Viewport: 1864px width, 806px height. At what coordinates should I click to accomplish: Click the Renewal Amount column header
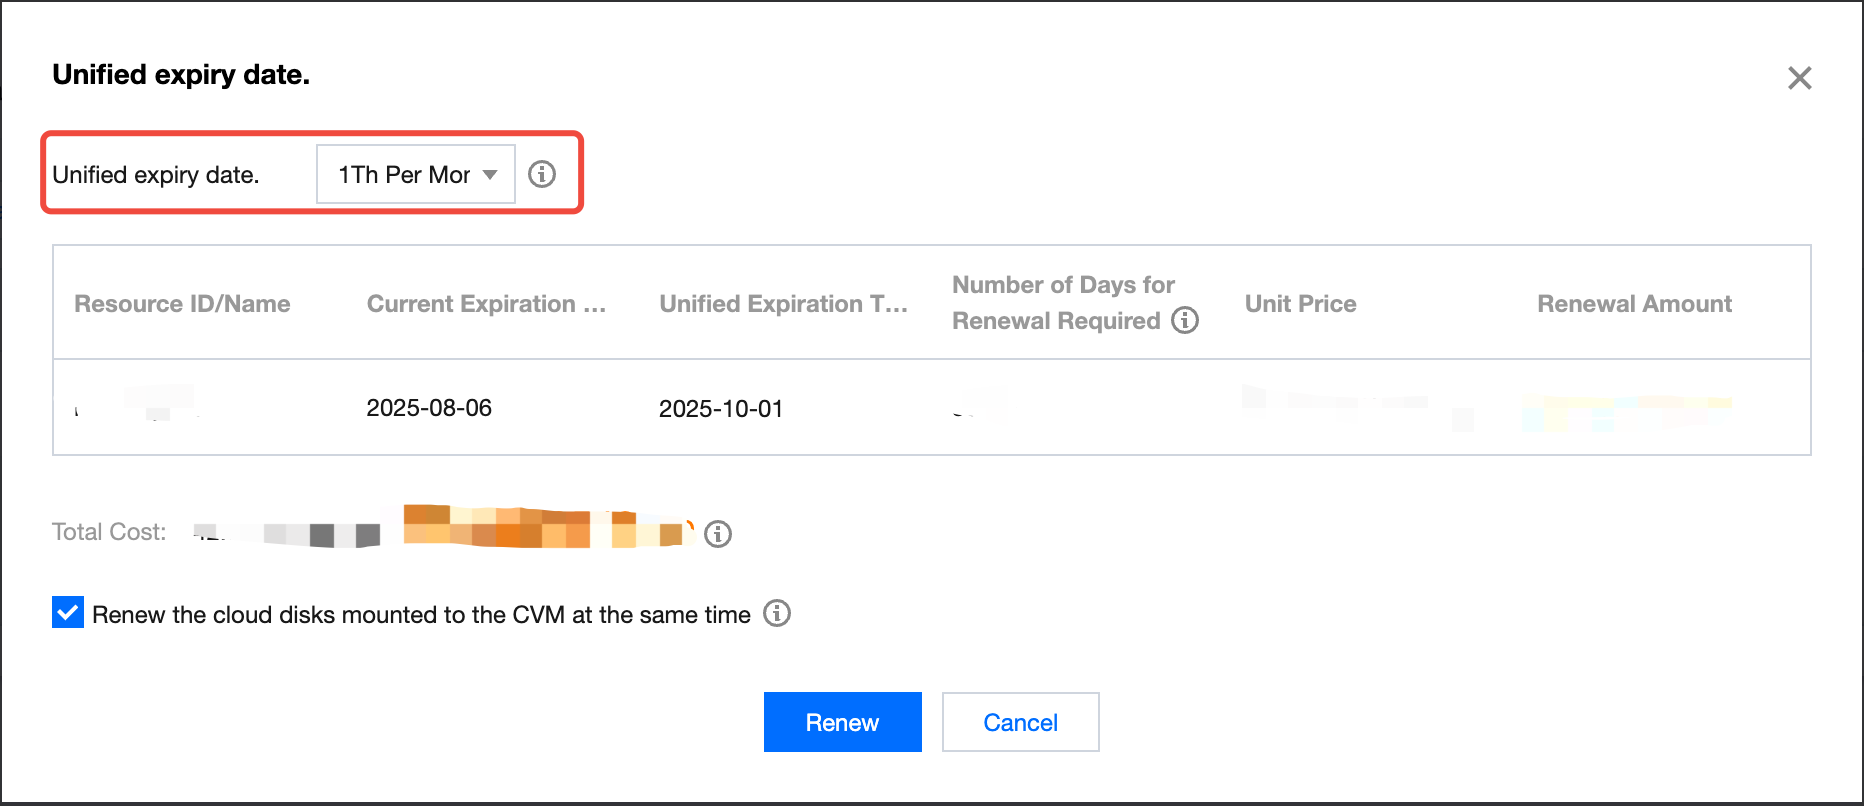(x=1634, y=304)
